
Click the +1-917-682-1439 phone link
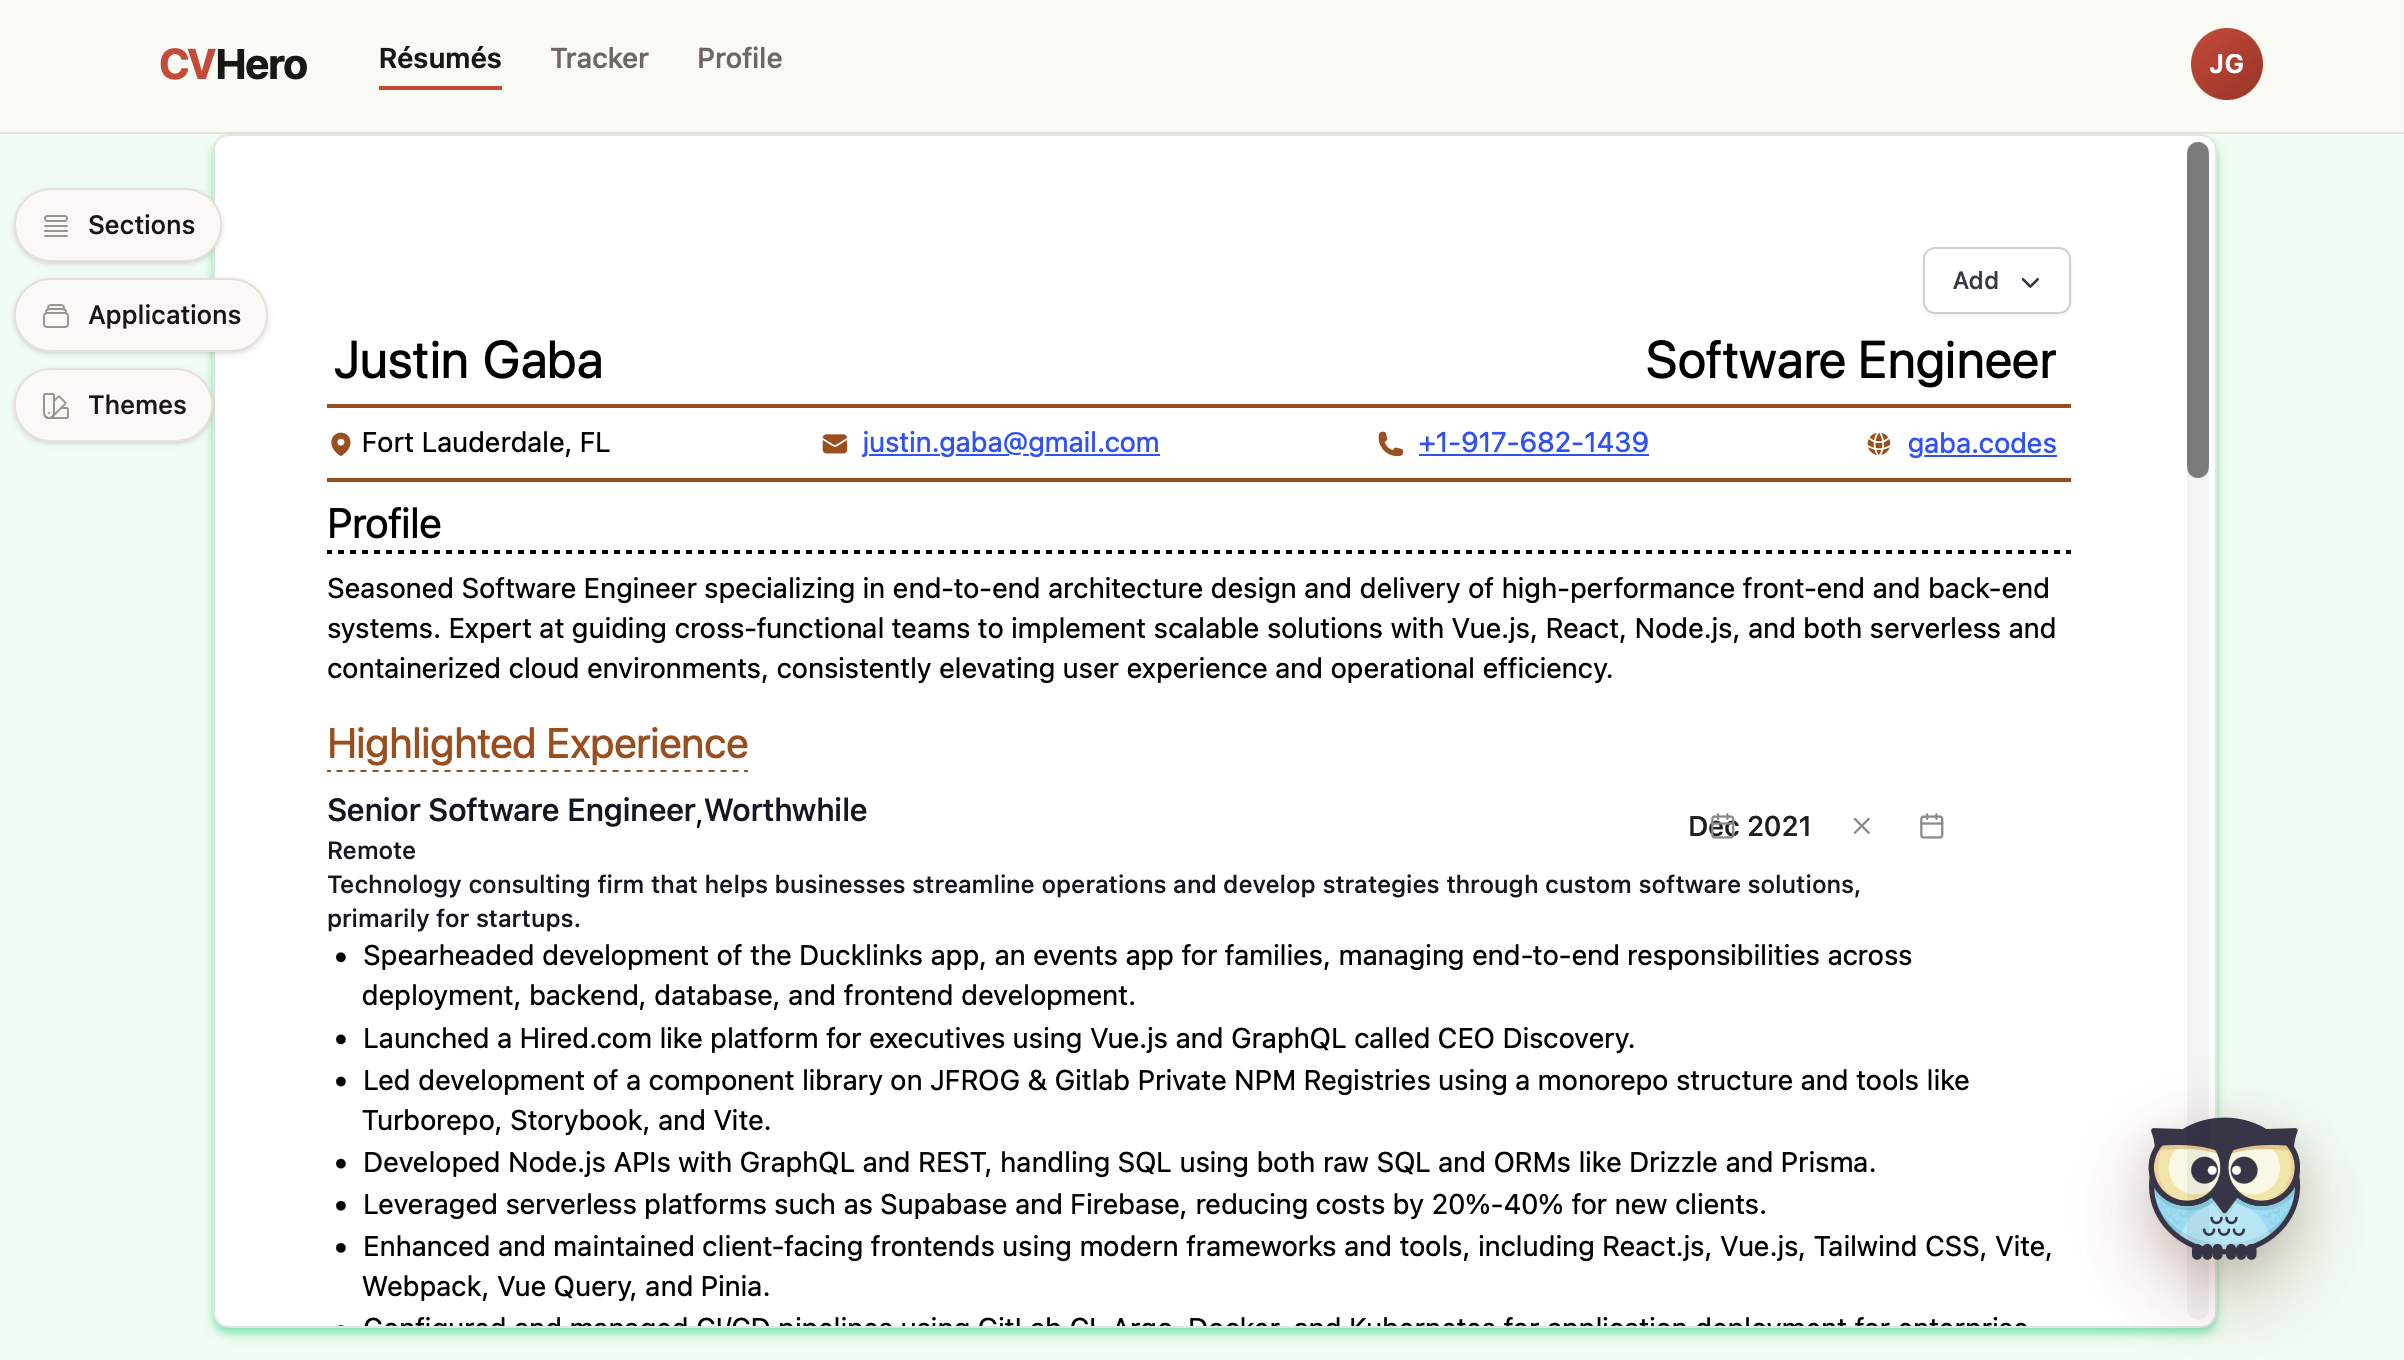pos(1533,443)
